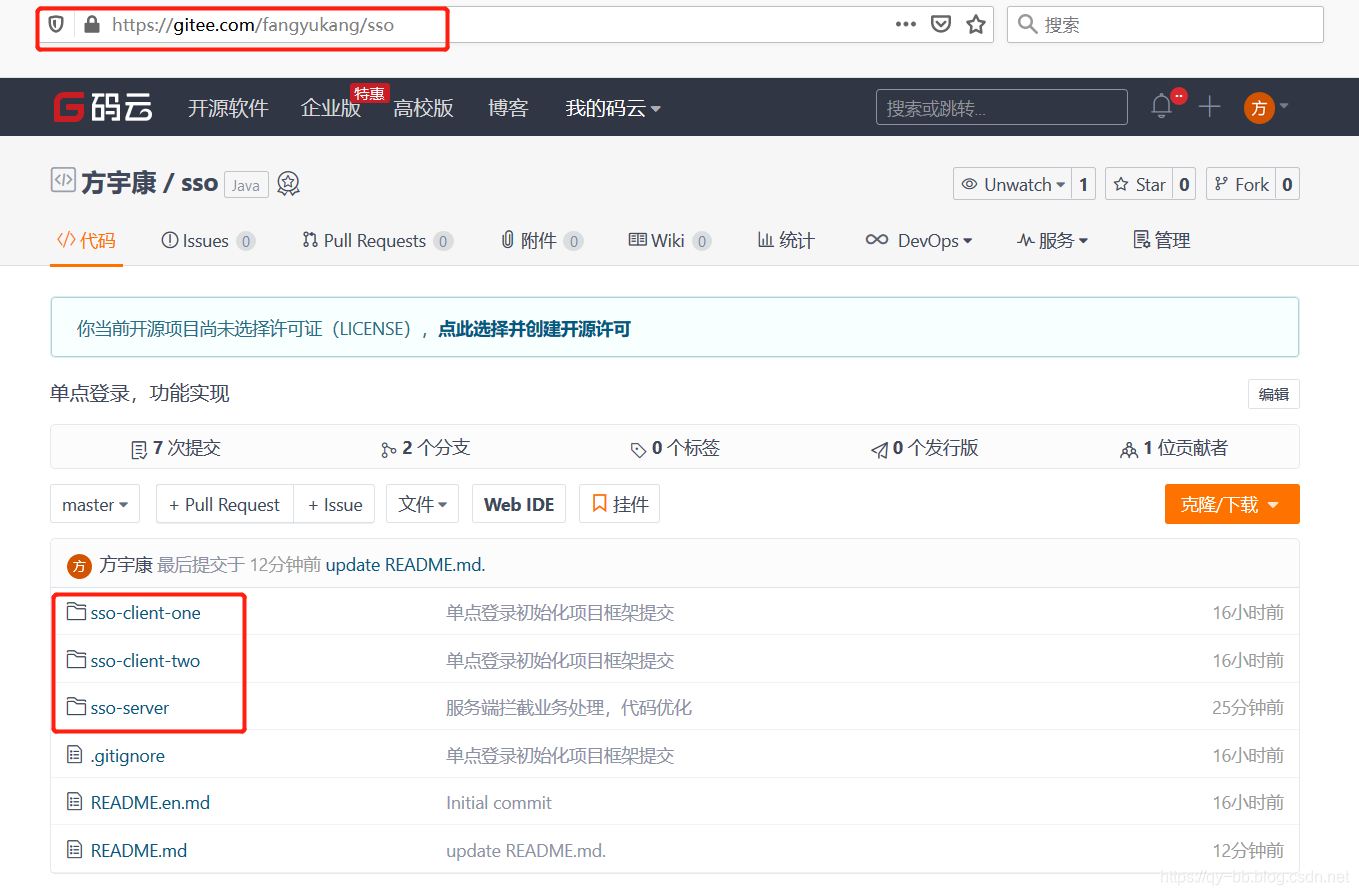The image size is (1359, 895).
Task: Click the Gitee 码云 logo
Action: coord(103,107)
